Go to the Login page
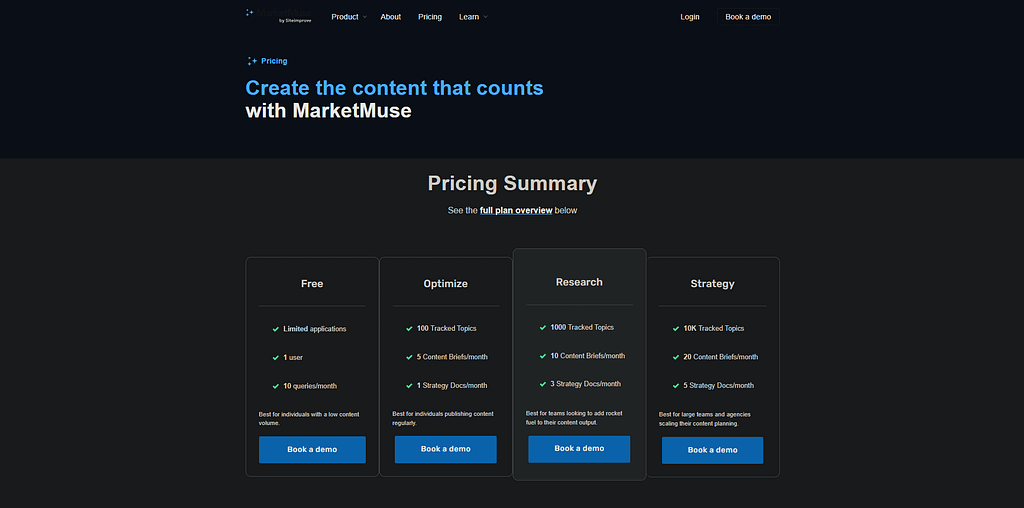This screenshot has height=508, width=1024. point(690,17)
